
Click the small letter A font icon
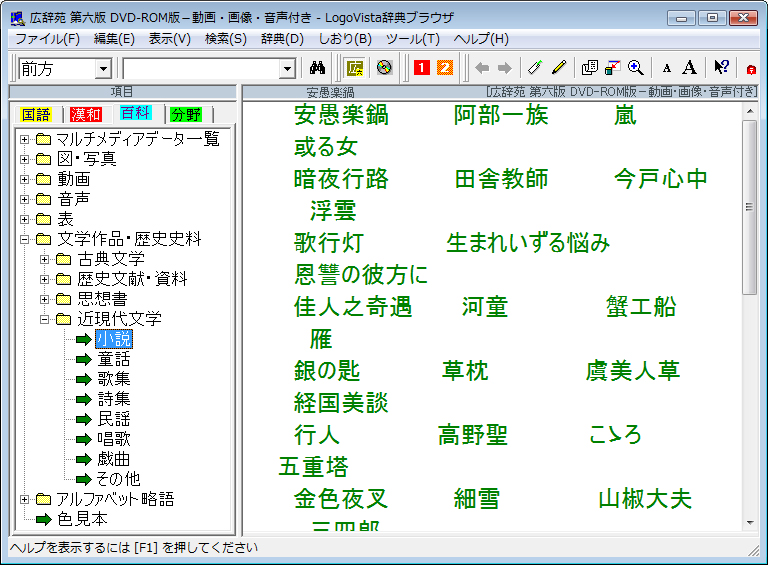point(667,68)
